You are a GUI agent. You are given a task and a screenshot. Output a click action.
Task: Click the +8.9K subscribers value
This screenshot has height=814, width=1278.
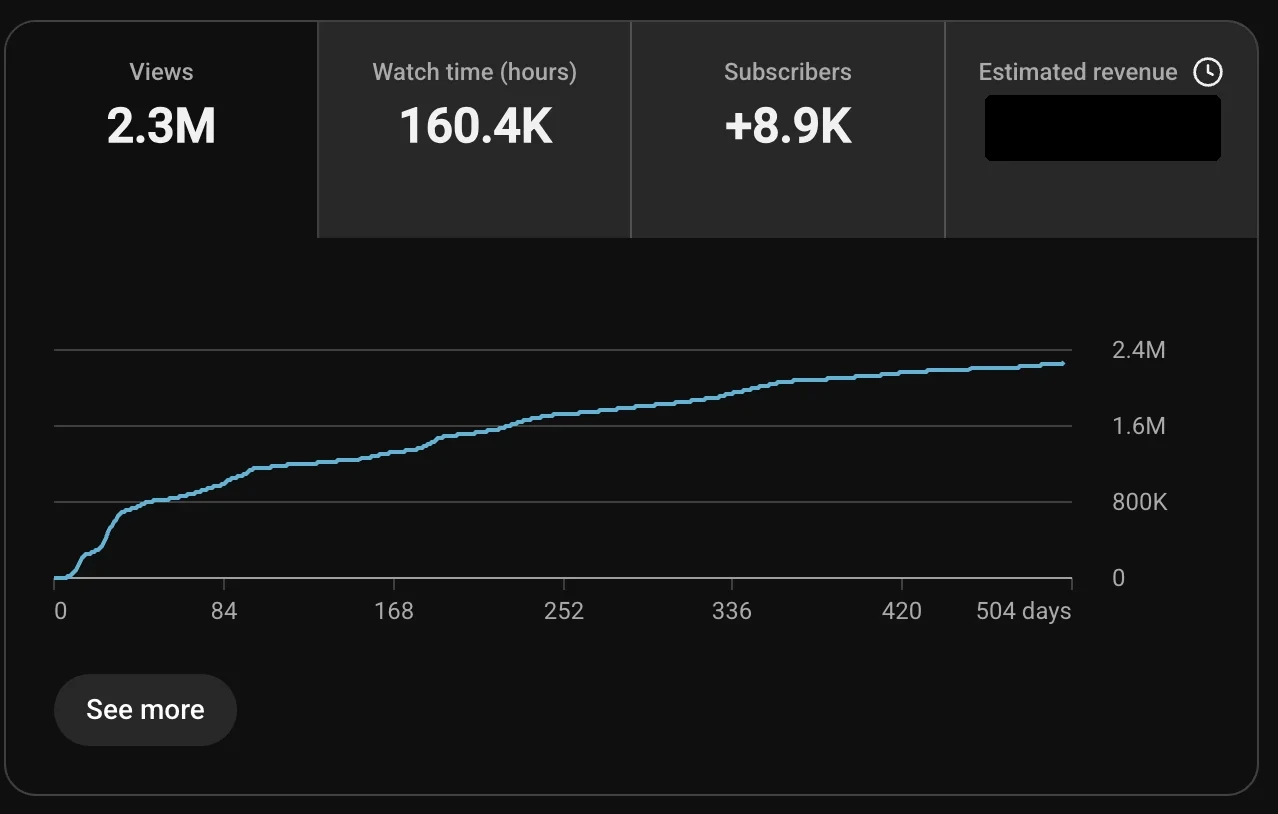point(788,126)
